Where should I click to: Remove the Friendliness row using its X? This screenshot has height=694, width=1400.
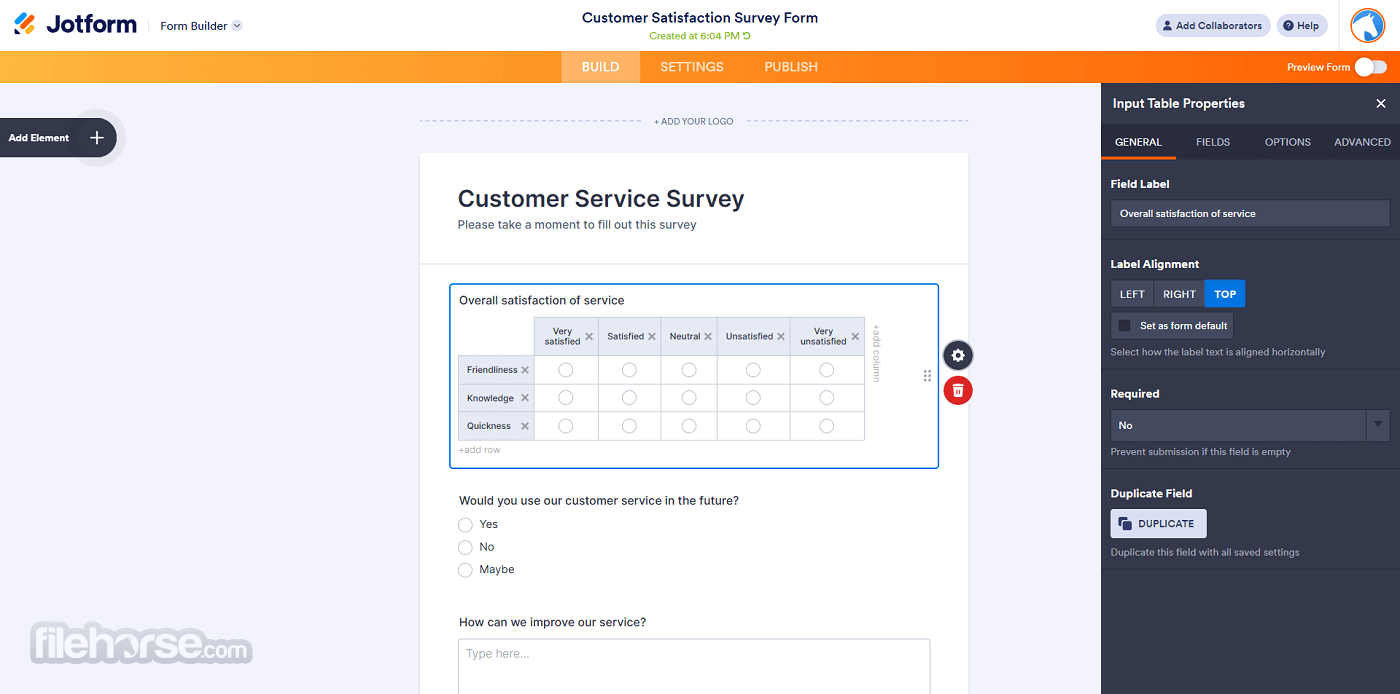coord(525,370)
